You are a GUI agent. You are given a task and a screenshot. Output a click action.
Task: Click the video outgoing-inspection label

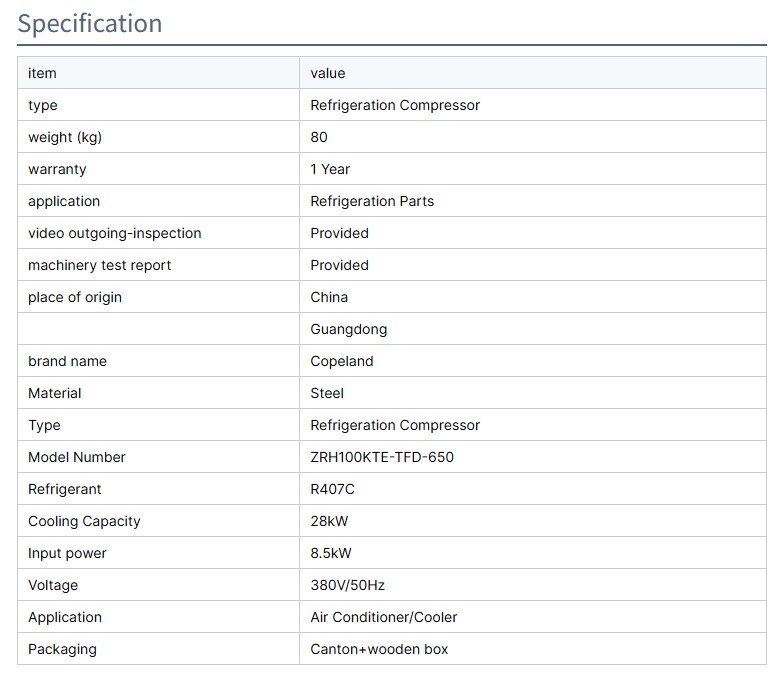115,233
